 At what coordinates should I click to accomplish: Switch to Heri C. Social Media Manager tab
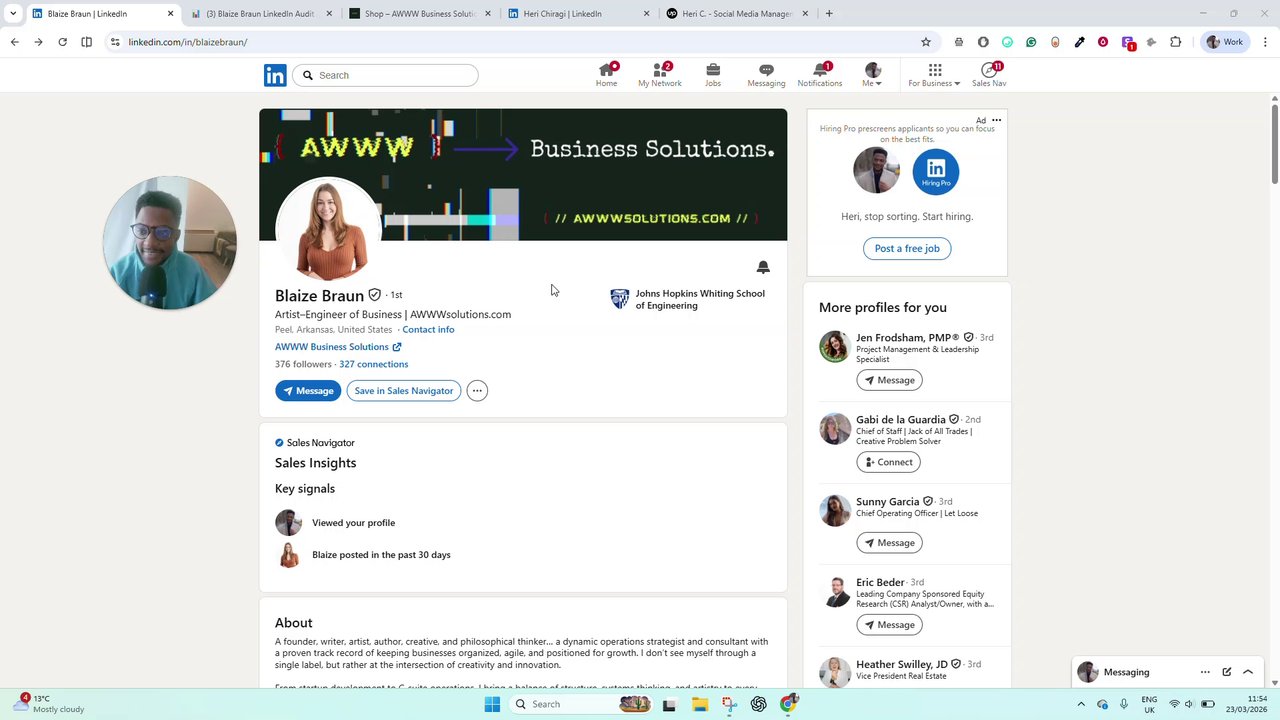pos(736,14)
